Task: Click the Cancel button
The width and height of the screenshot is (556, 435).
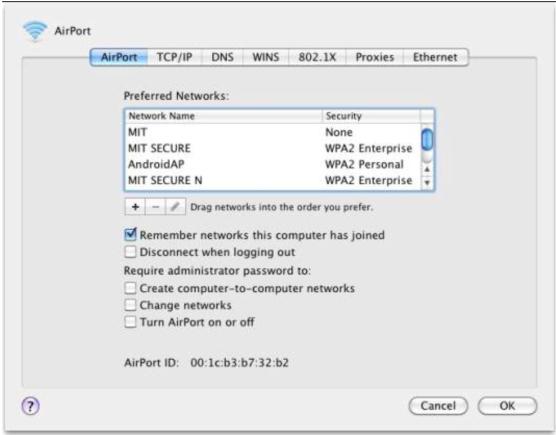Action: (x=438, y=406)
